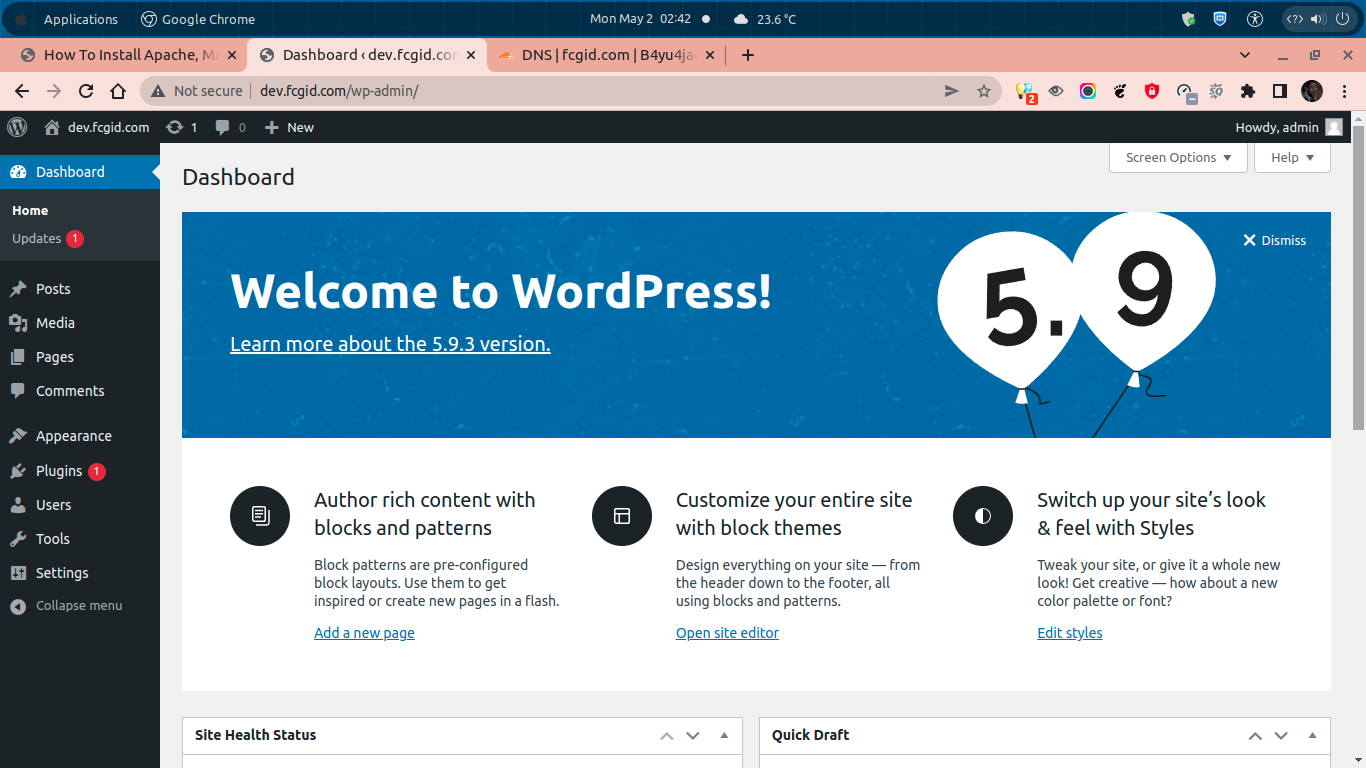This screenshot has width=1366, height=768.
Task: Click Edit styles link
Action: coord(1070,633)
